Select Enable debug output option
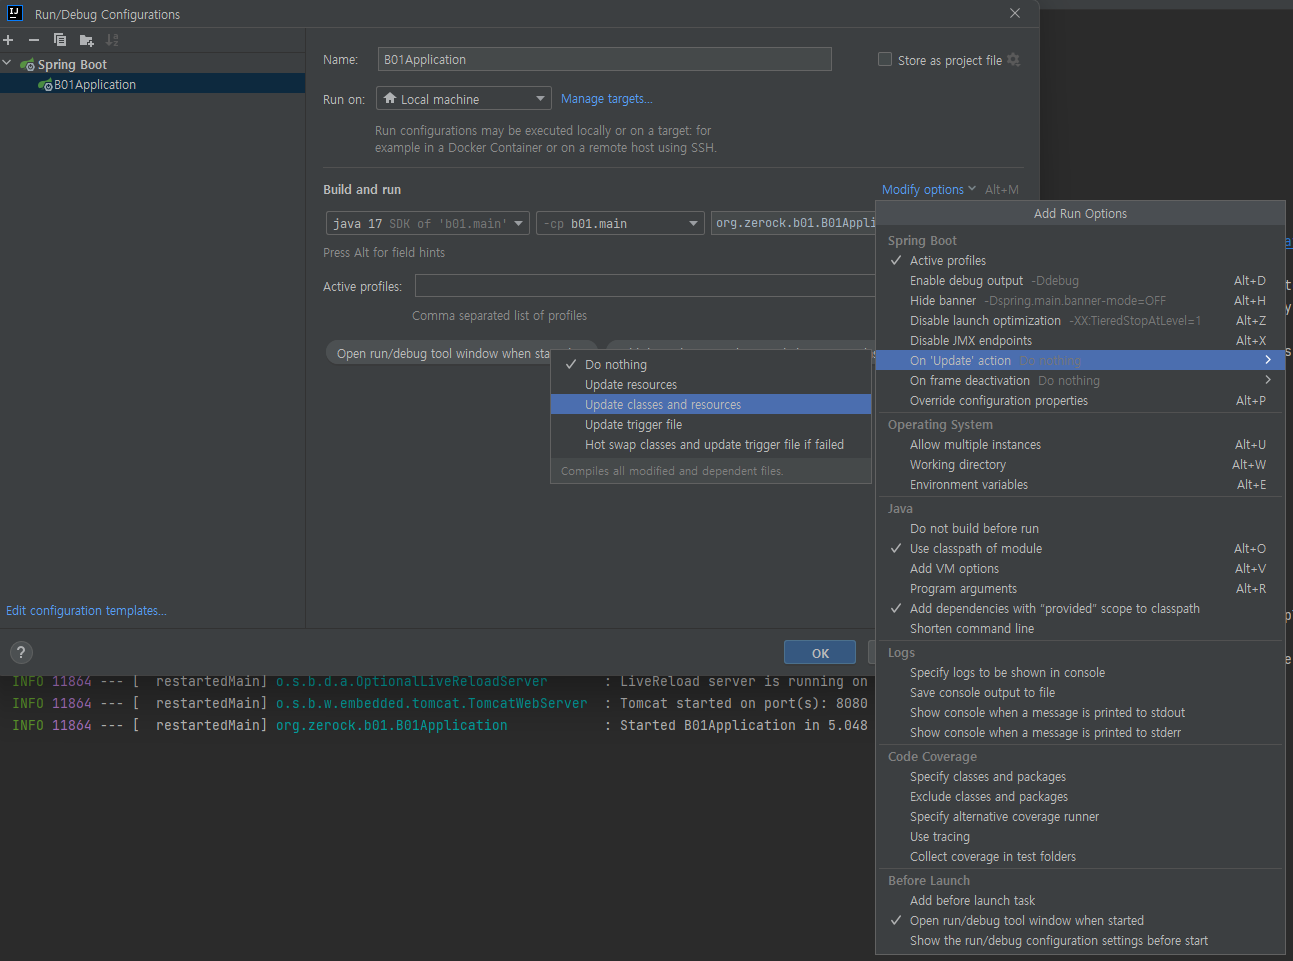 pos(1080,281)
